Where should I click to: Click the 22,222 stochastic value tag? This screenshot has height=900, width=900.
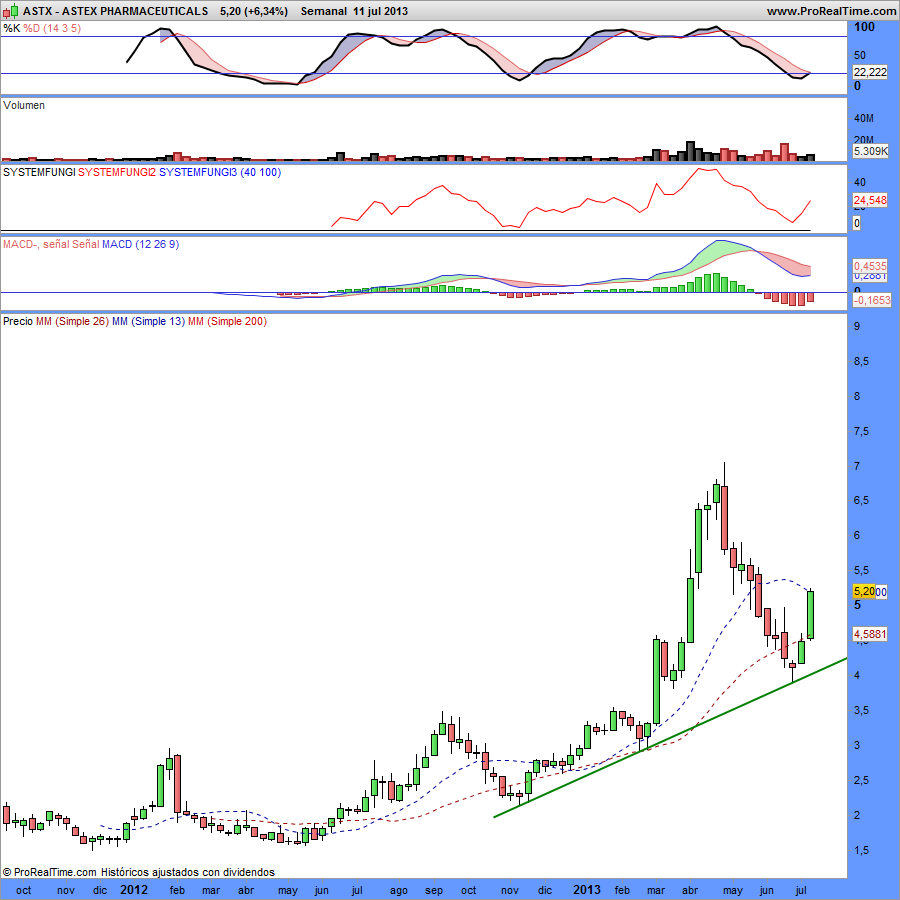point(870,72)
